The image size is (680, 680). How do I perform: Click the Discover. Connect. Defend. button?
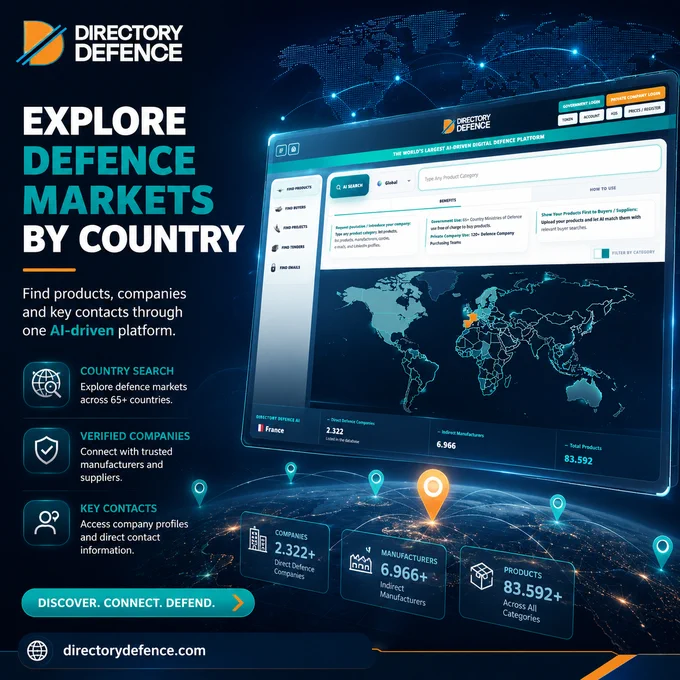pos(138,603)
